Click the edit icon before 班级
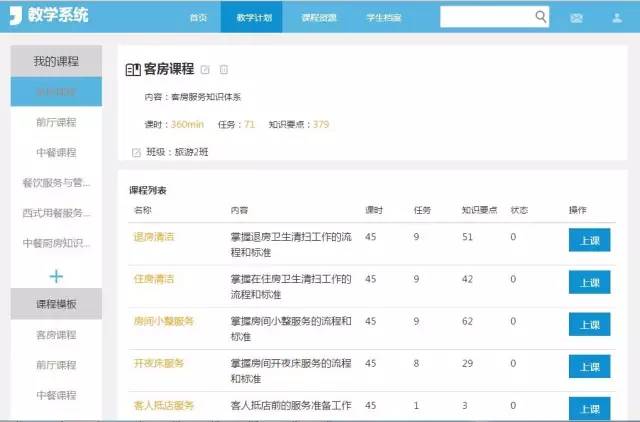Viewport: 640px width, 422px height. tap(136, 152)
